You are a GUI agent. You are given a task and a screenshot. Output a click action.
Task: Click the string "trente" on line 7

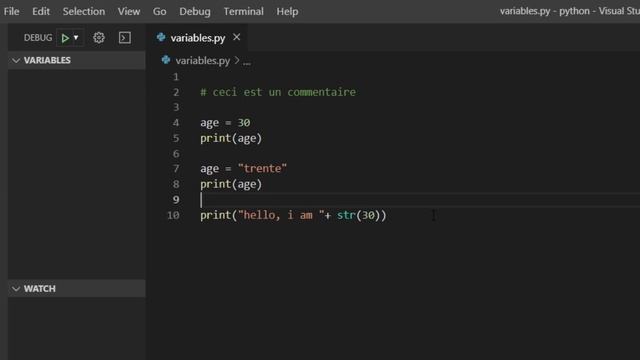pos(262,169)
